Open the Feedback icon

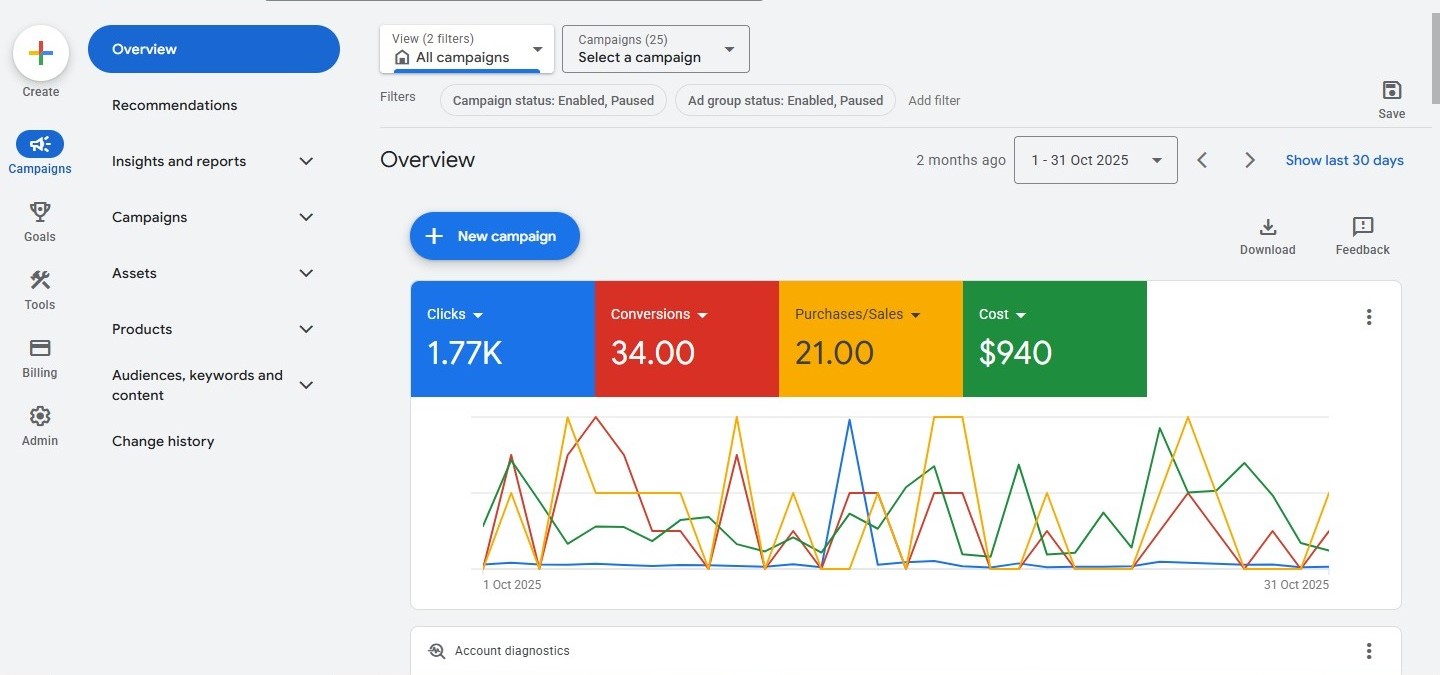[x=1362, y=227]
